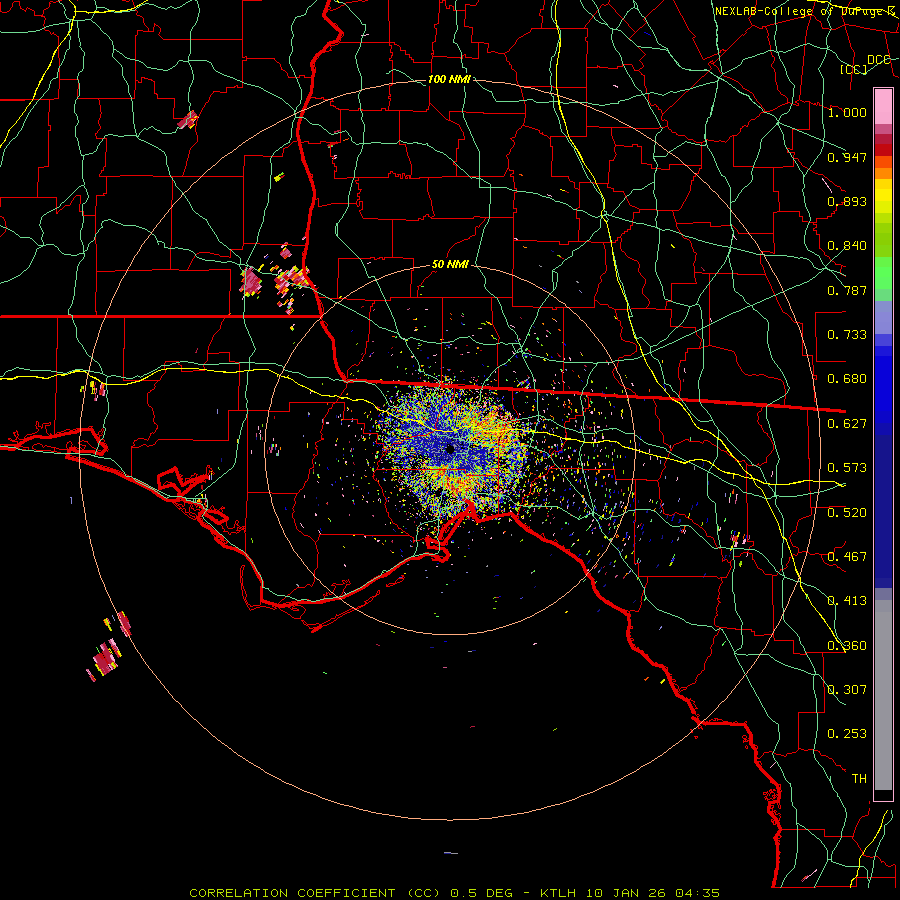Select the 0.360 scale value

click(847, 646)
